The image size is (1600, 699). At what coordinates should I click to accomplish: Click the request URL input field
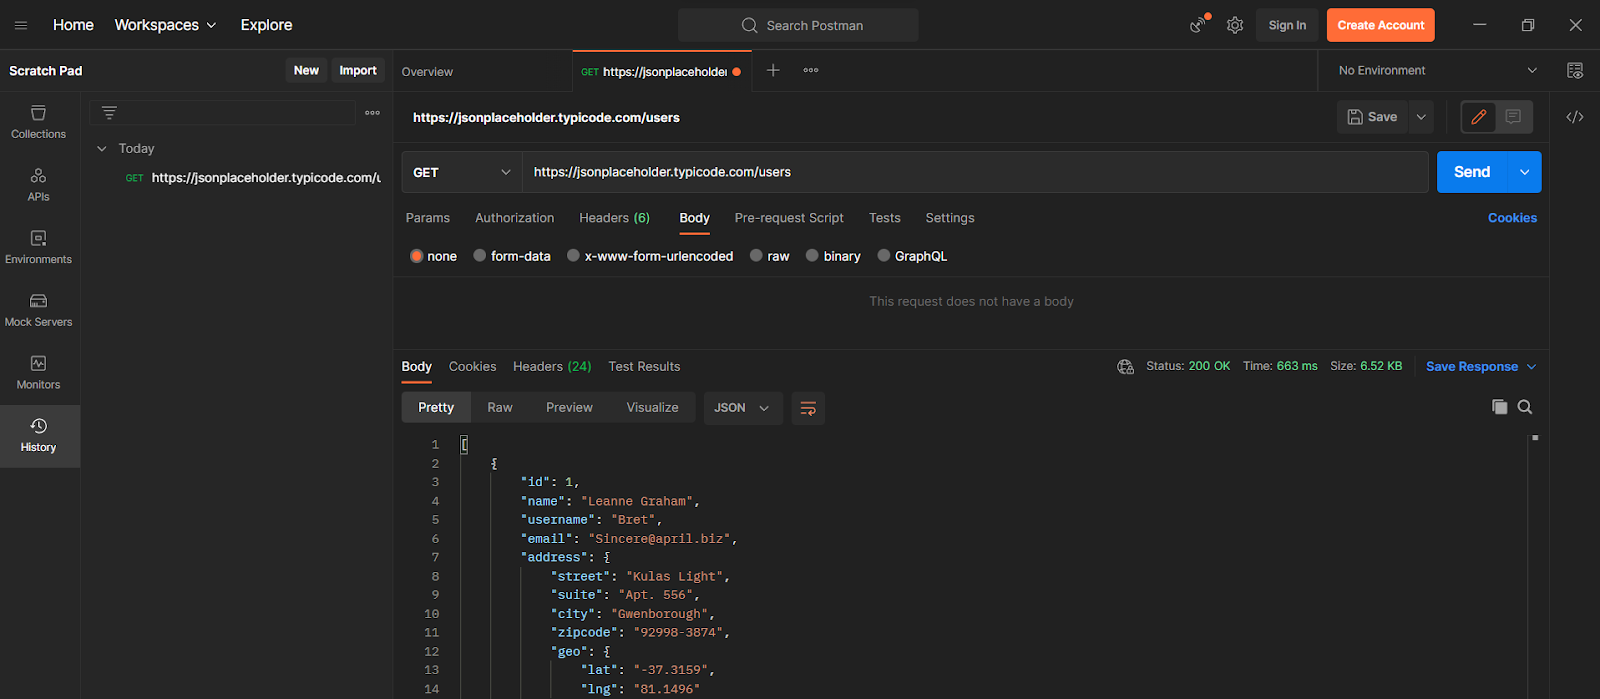tap(975, 172)
